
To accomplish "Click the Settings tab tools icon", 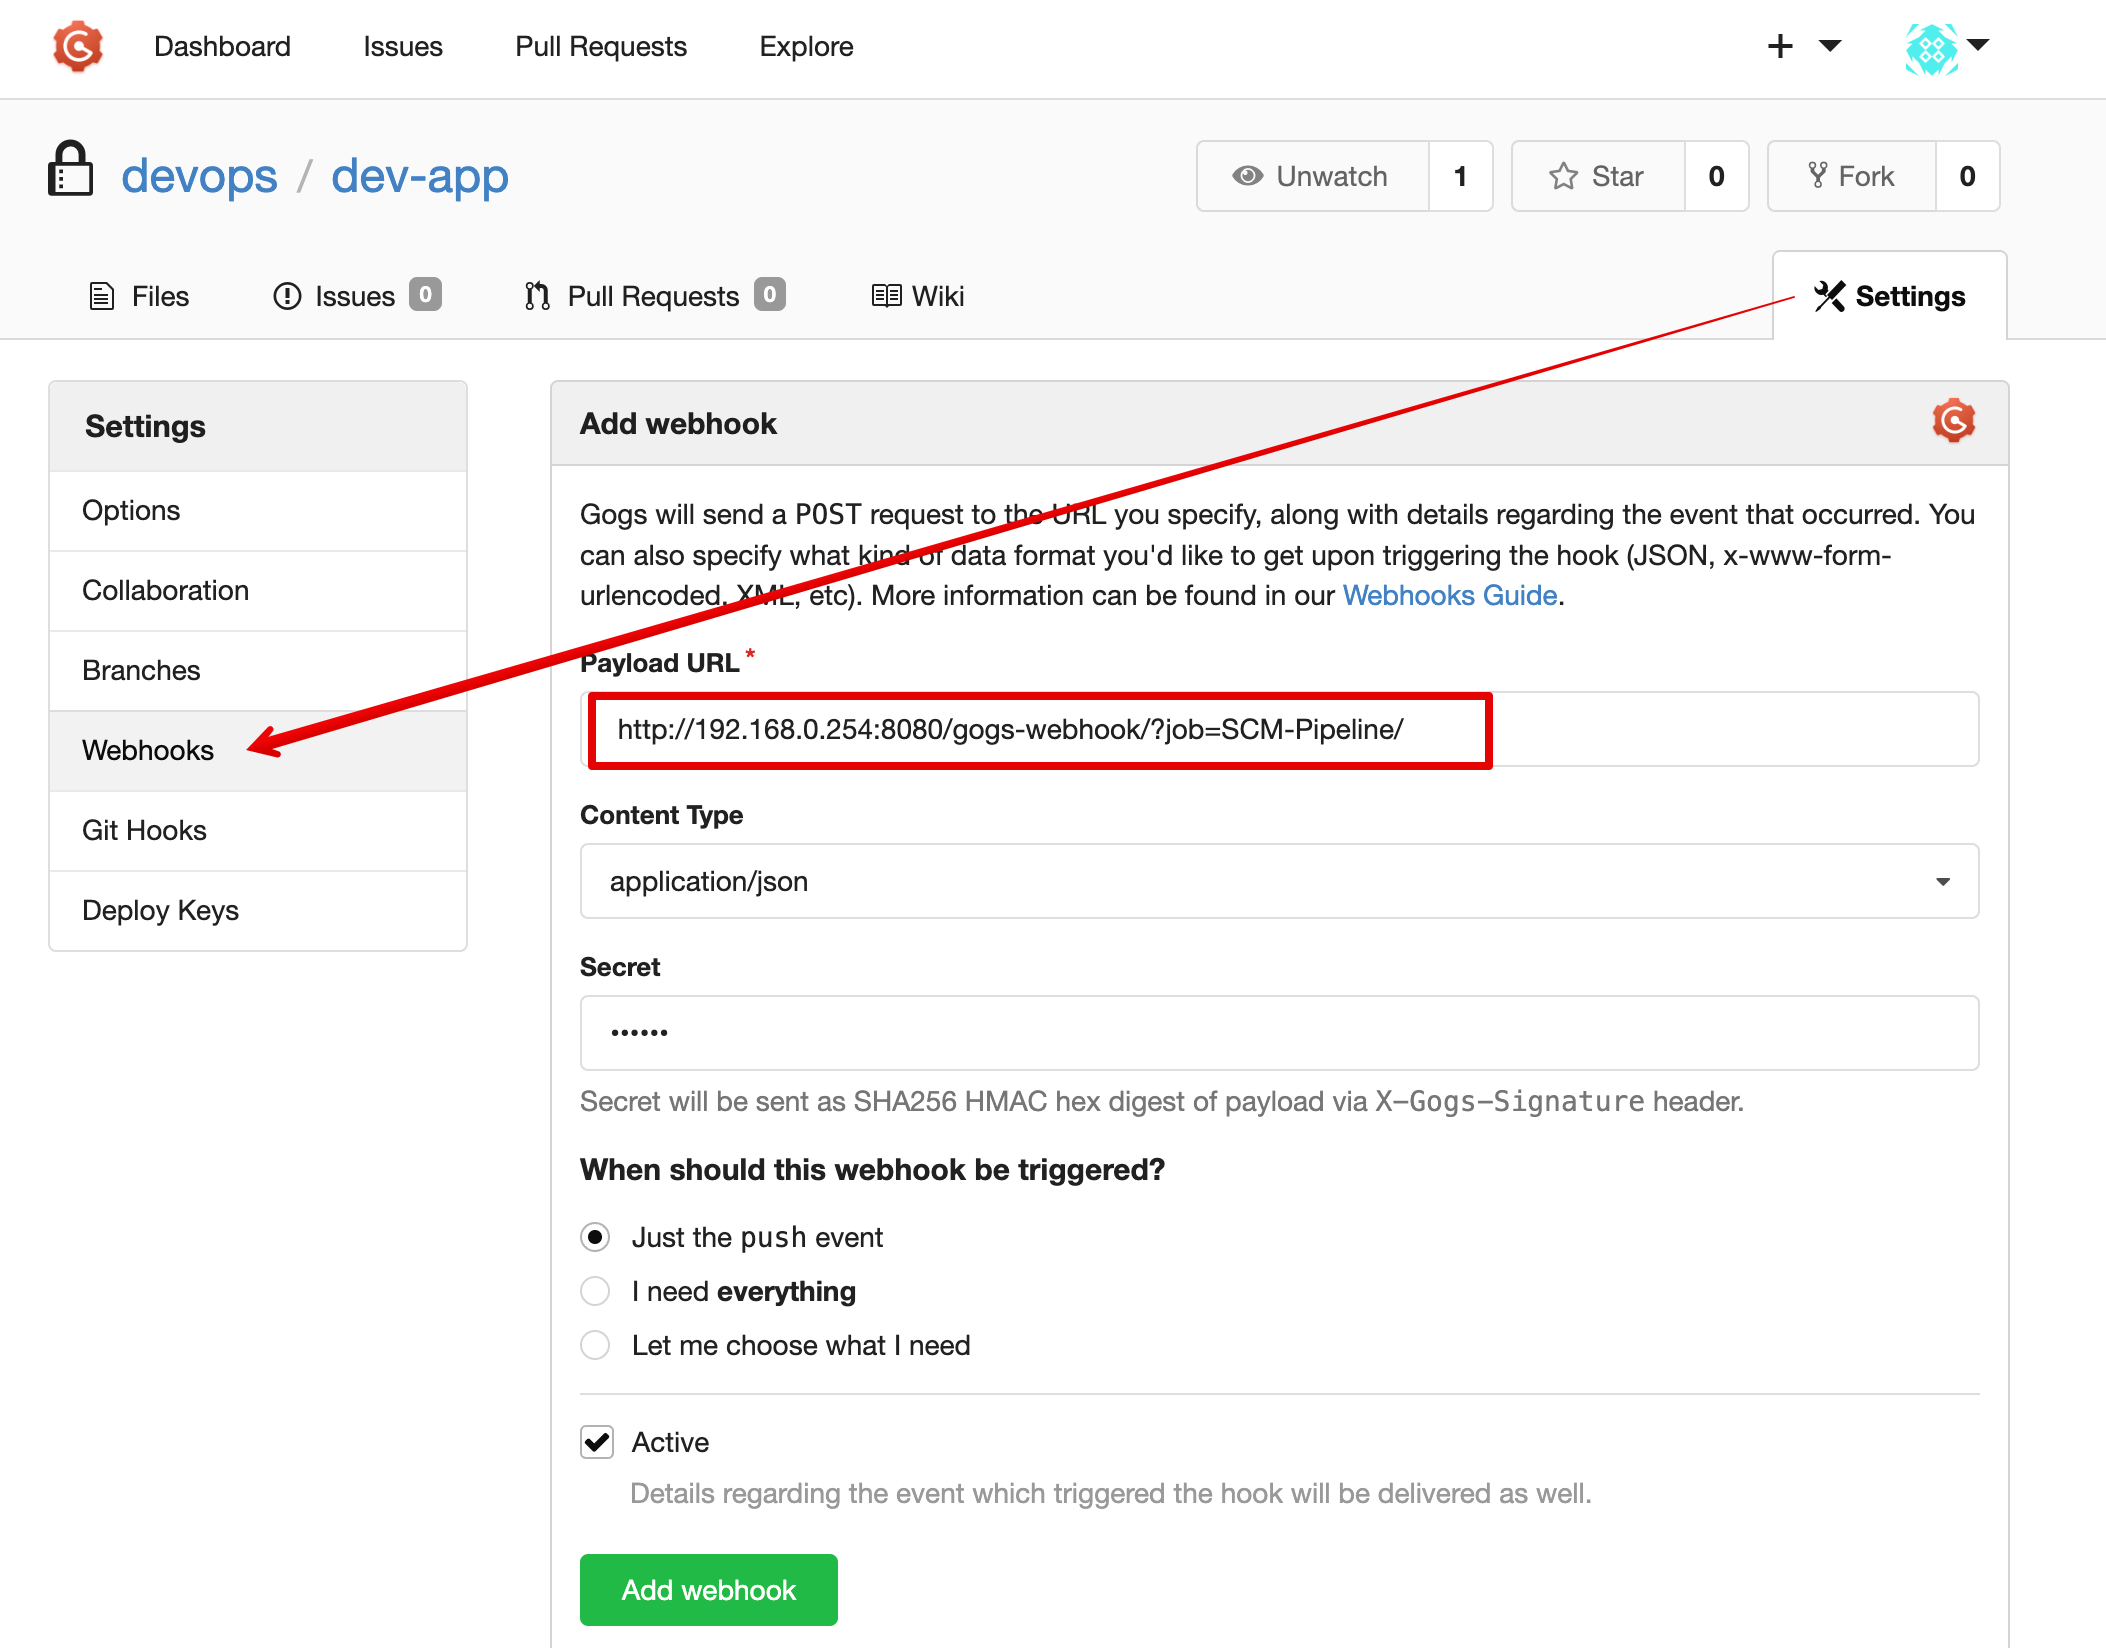I will tap(1829, 296).
